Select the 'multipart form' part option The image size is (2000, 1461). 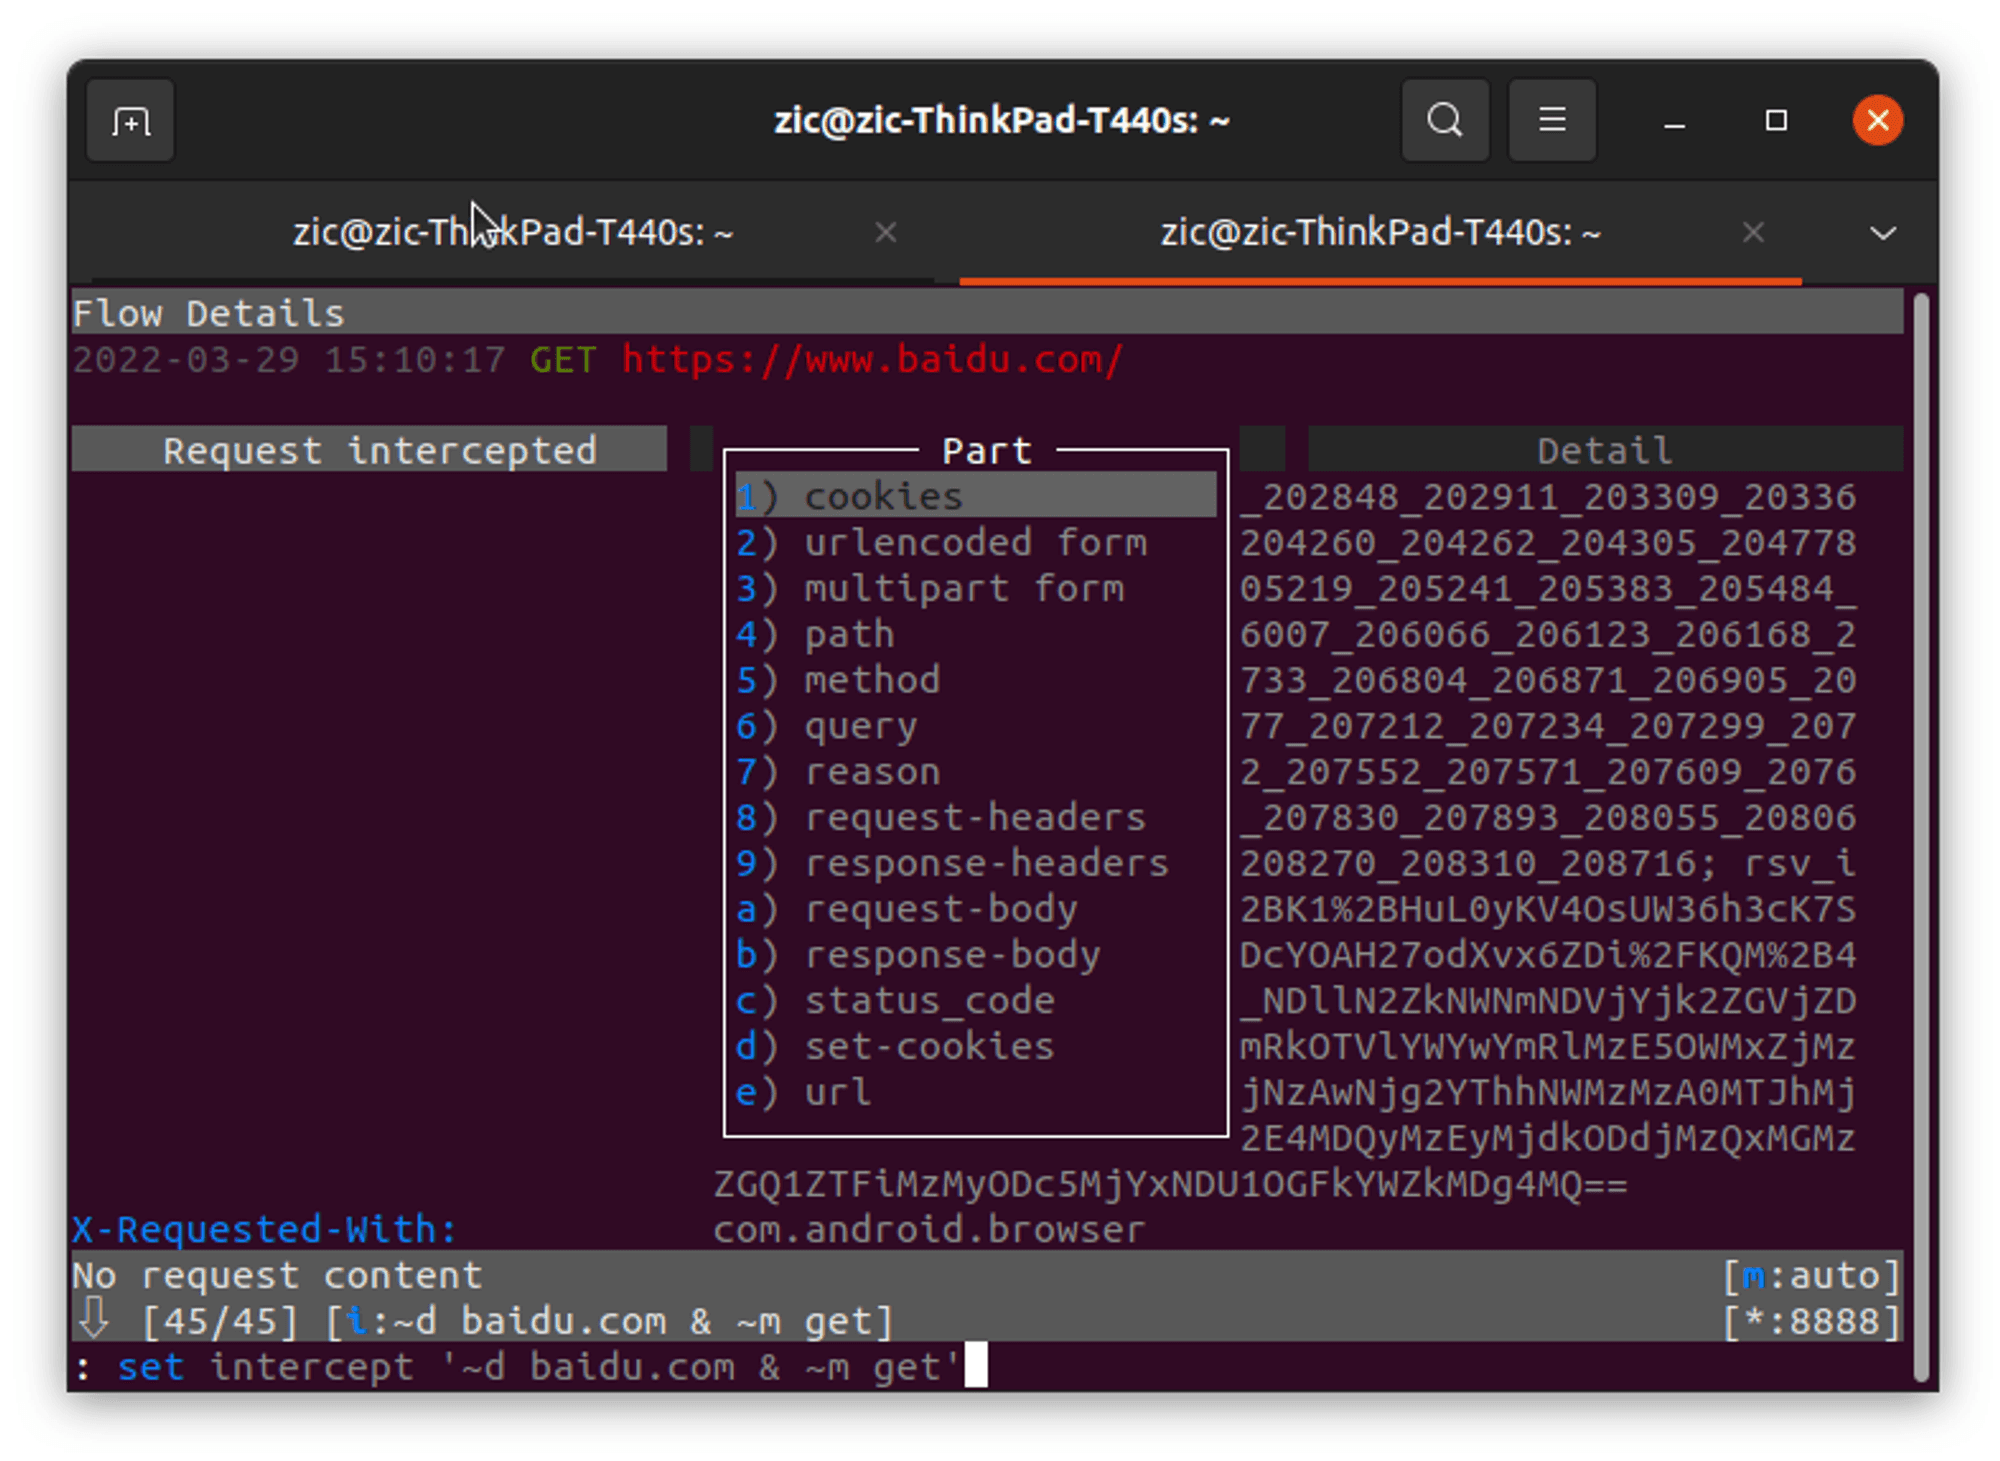(x=976, y=588)
